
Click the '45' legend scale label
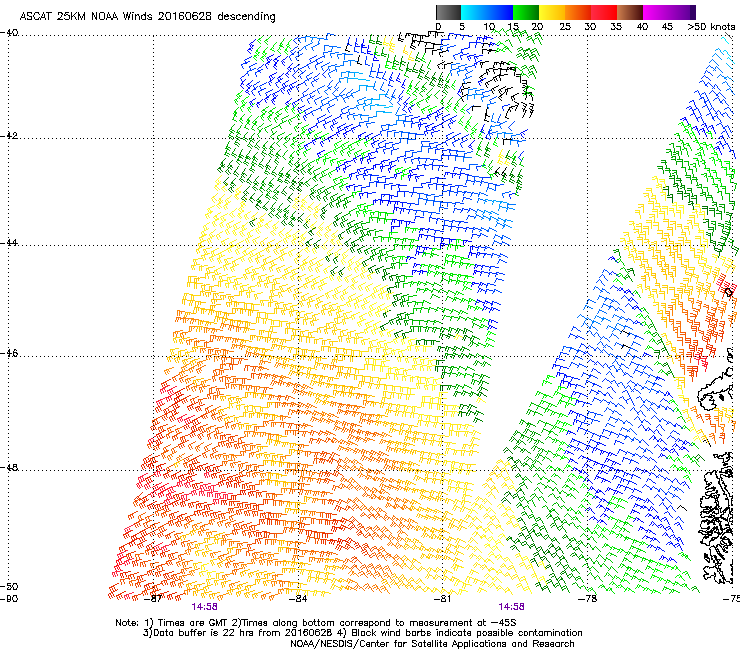click(667, 27)
